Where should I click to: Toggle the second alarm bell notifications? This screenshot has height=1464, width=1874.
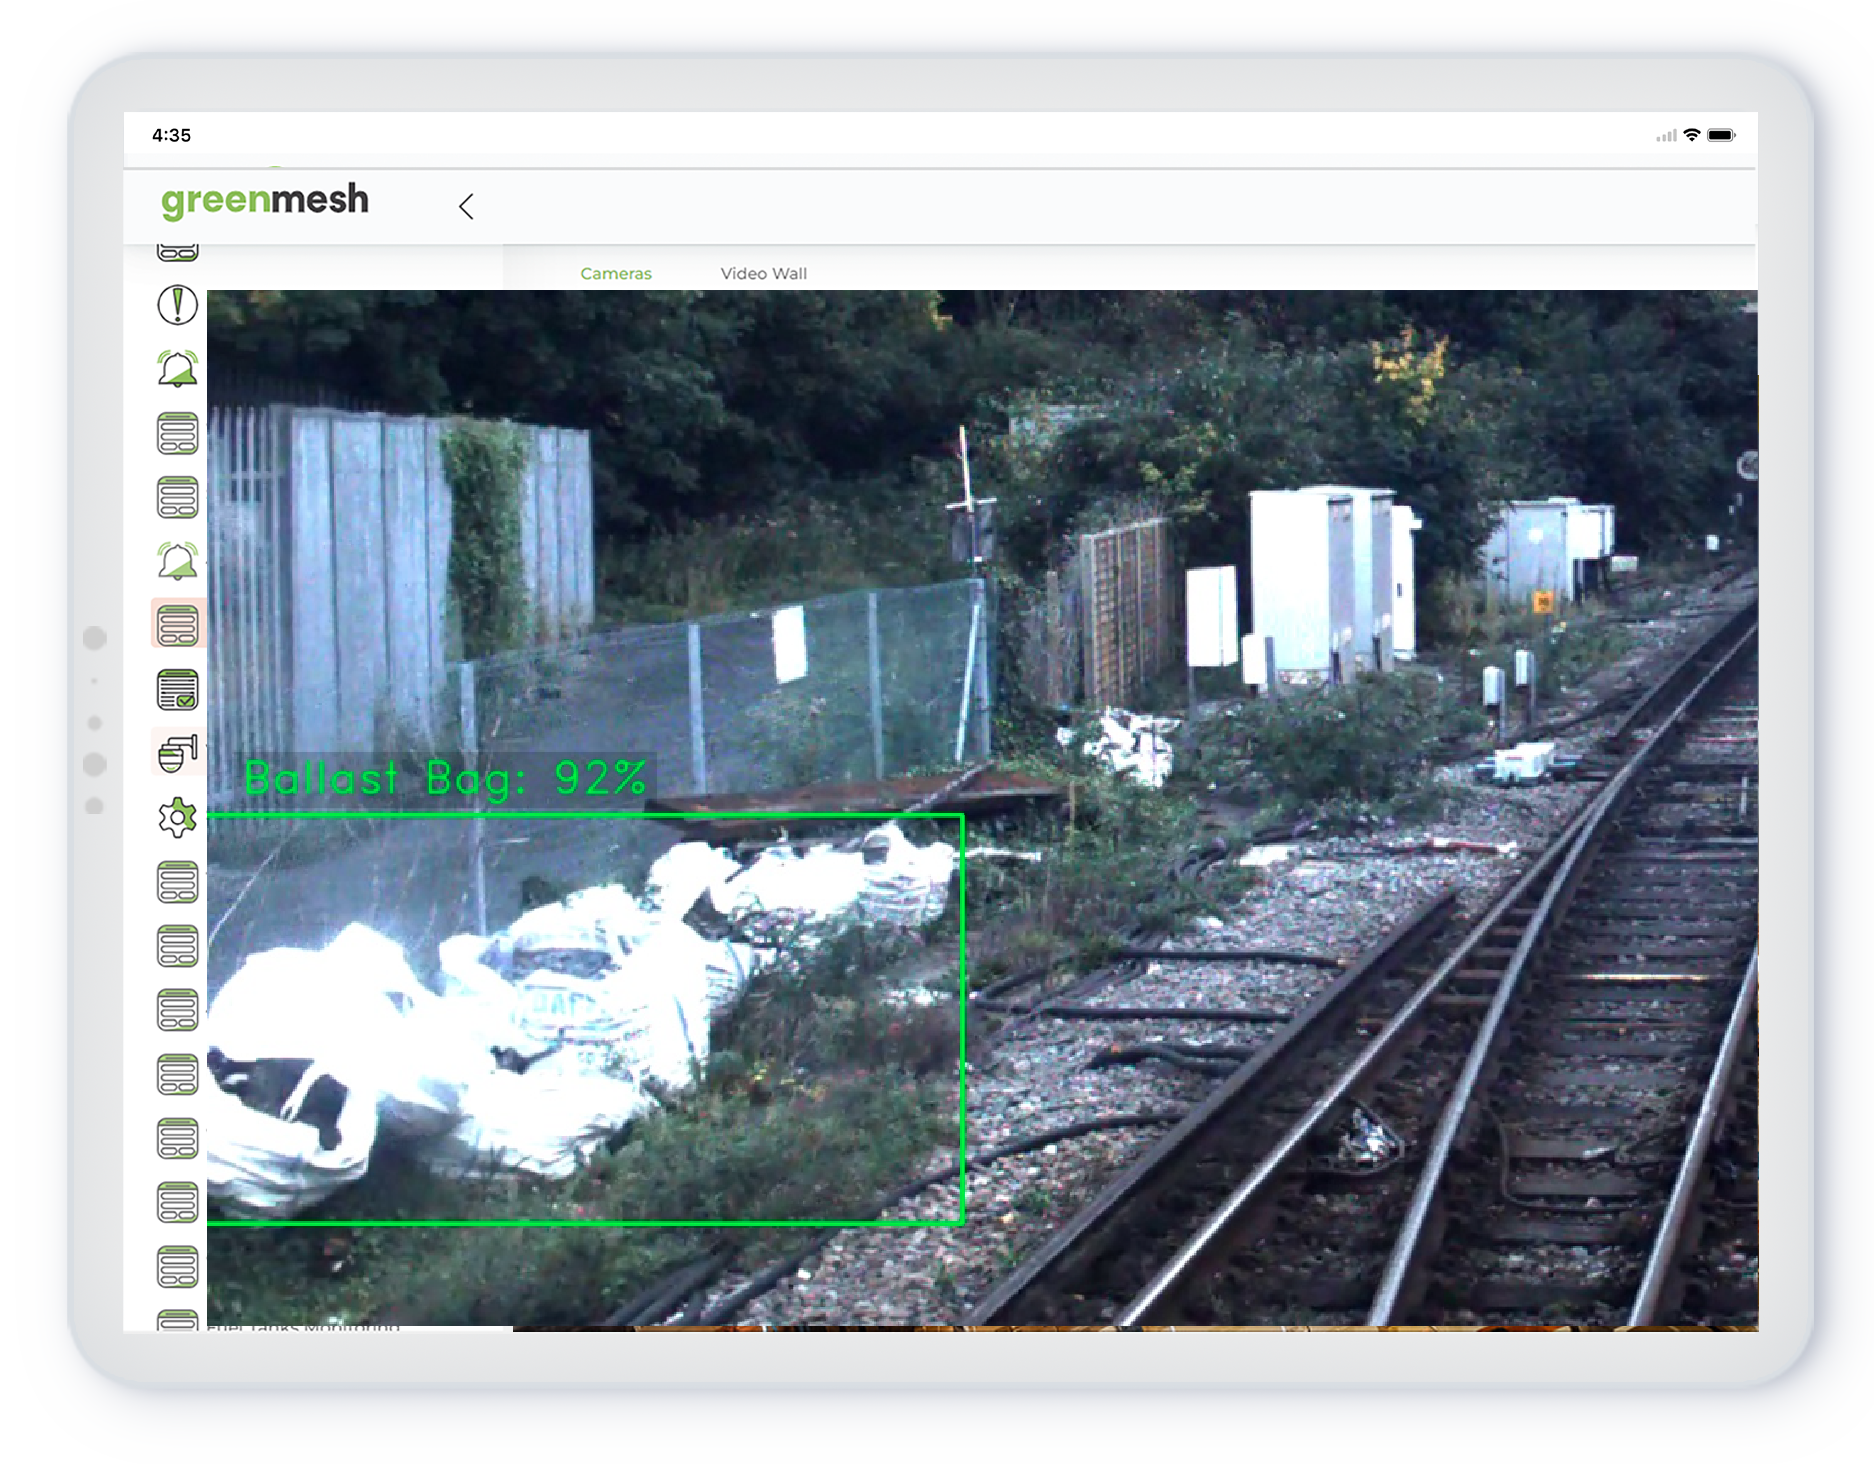click(x=177, y=562)
